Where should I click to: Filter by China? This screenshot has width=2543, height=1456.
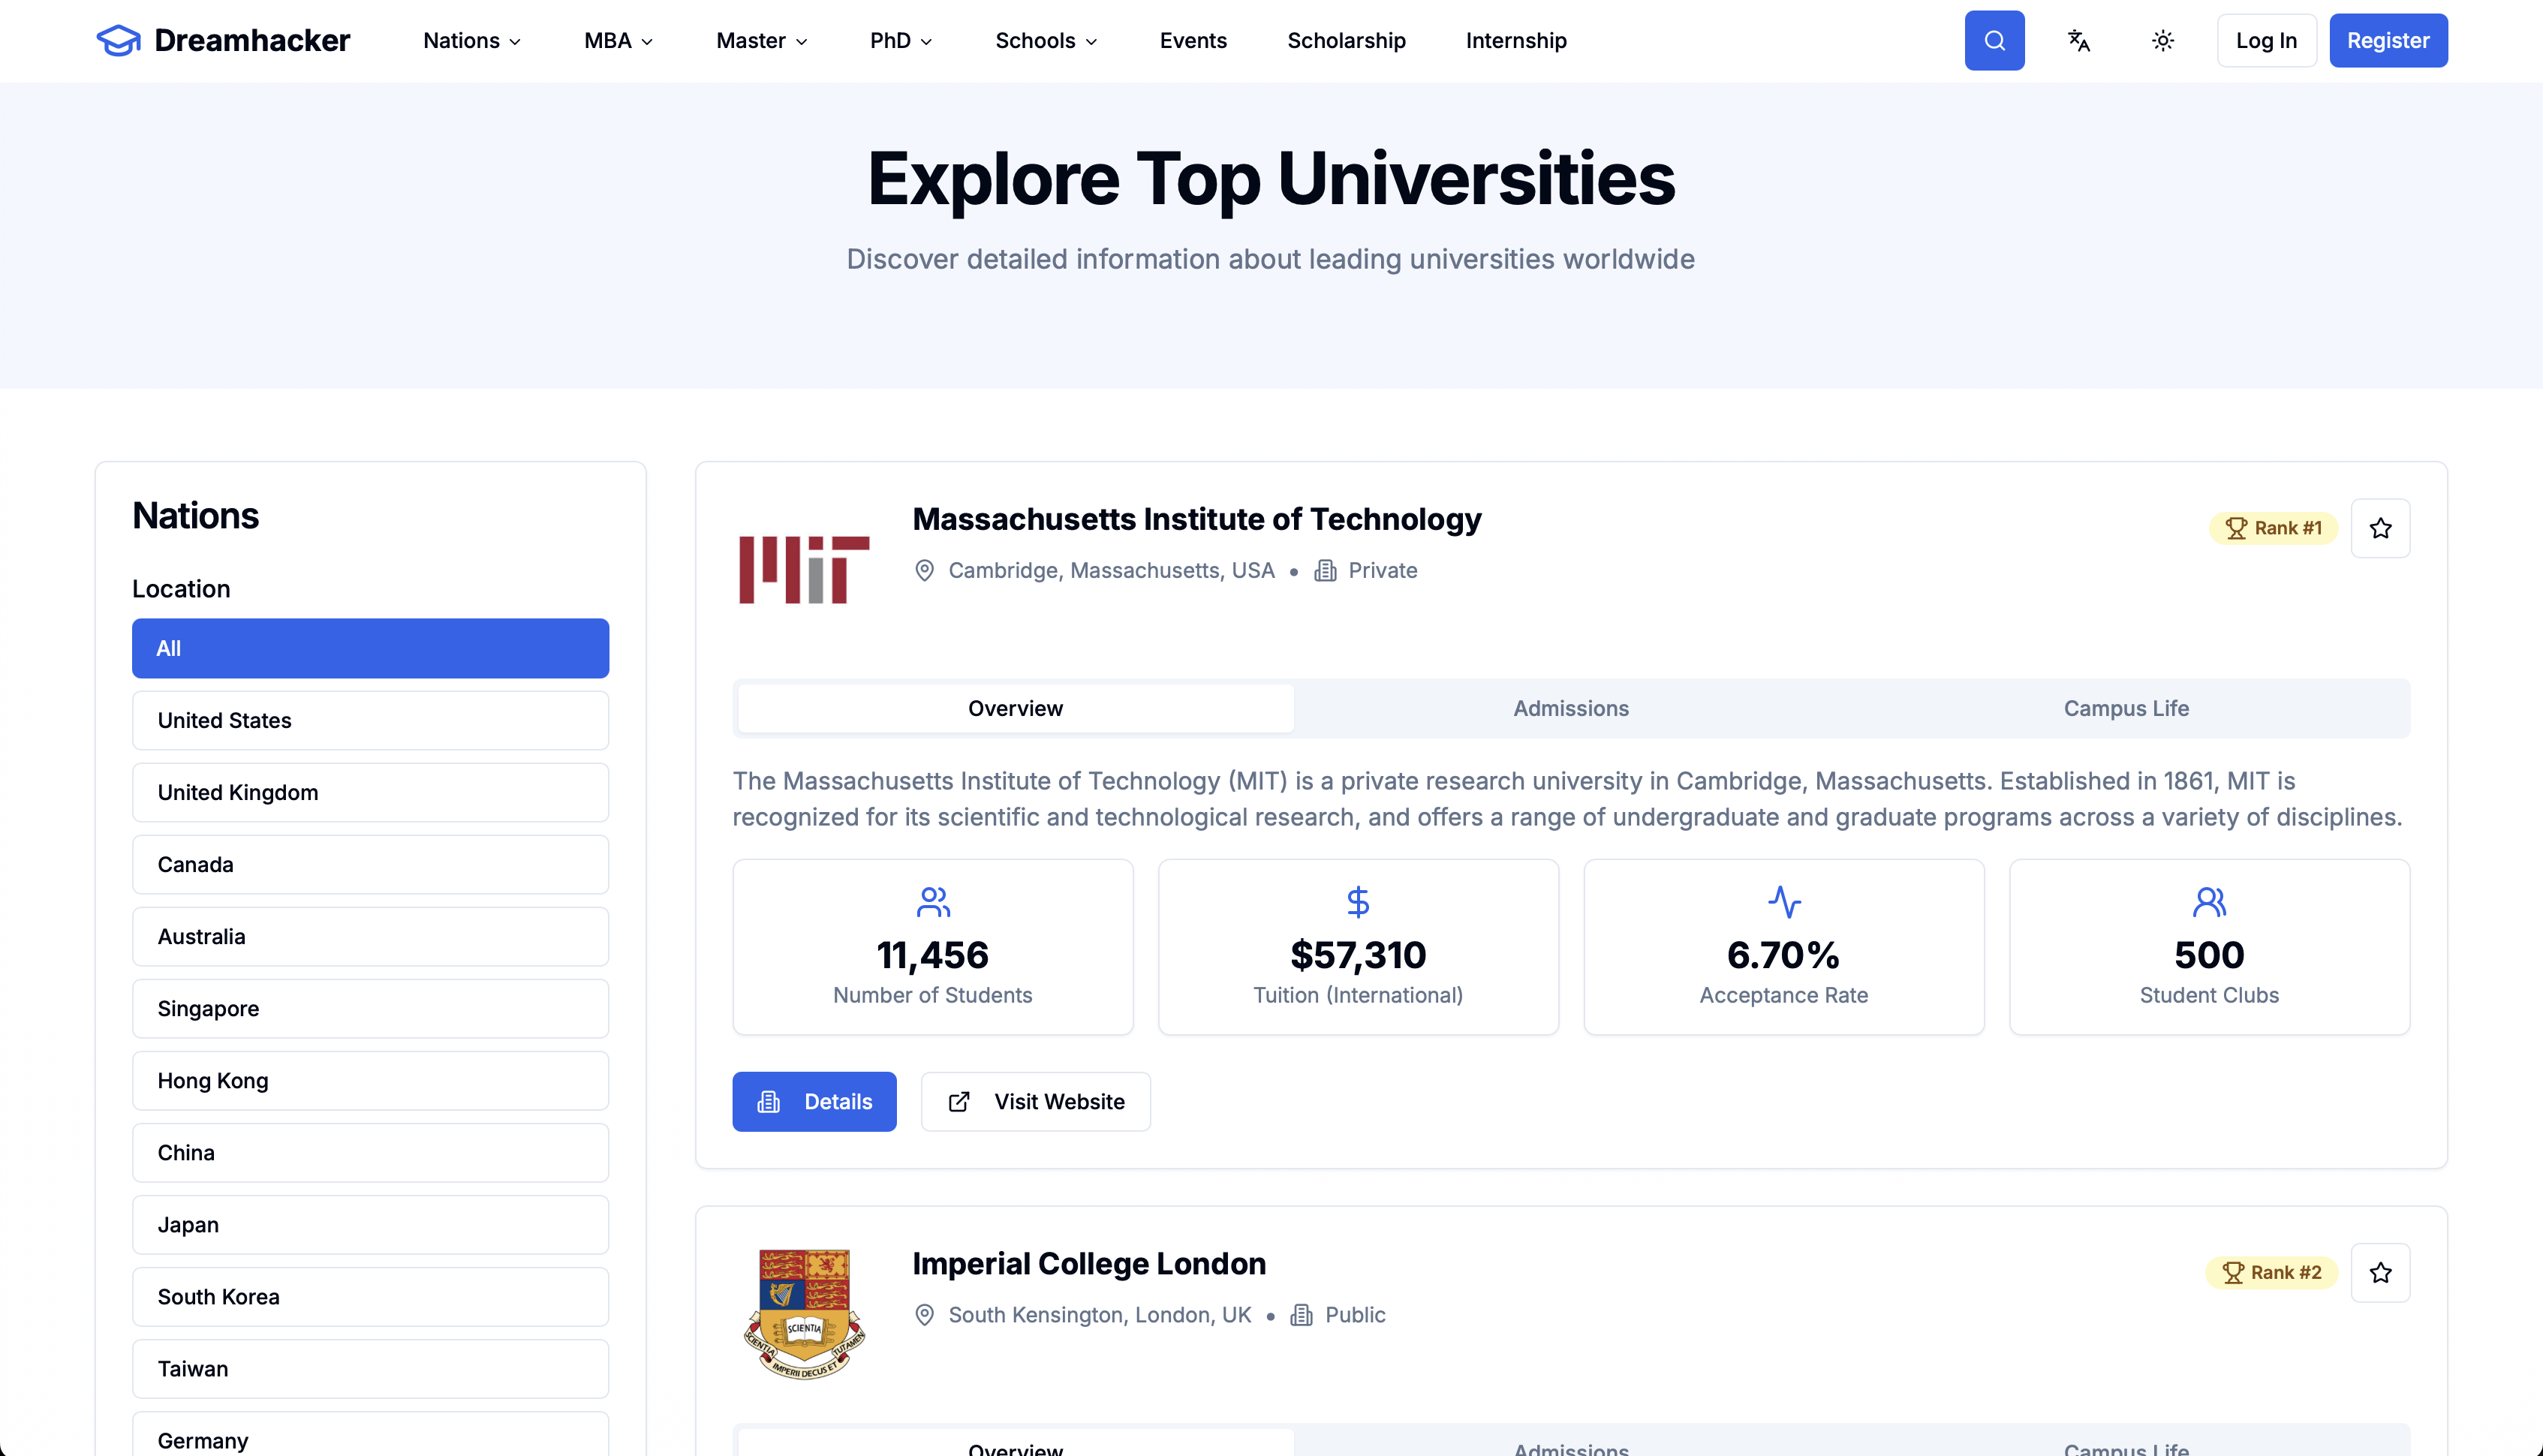[370, 1152]
